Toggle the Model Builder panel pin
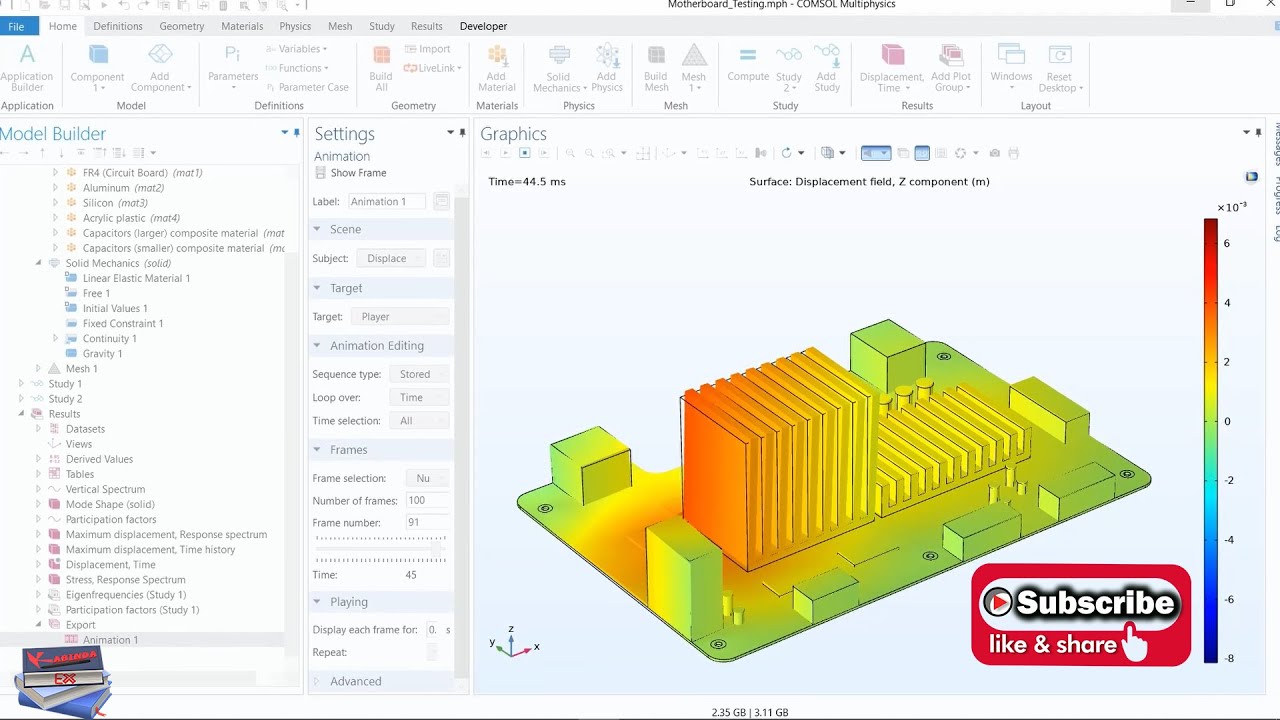The width and height of the screenshot is (1280, 720). tap(297, 133)
